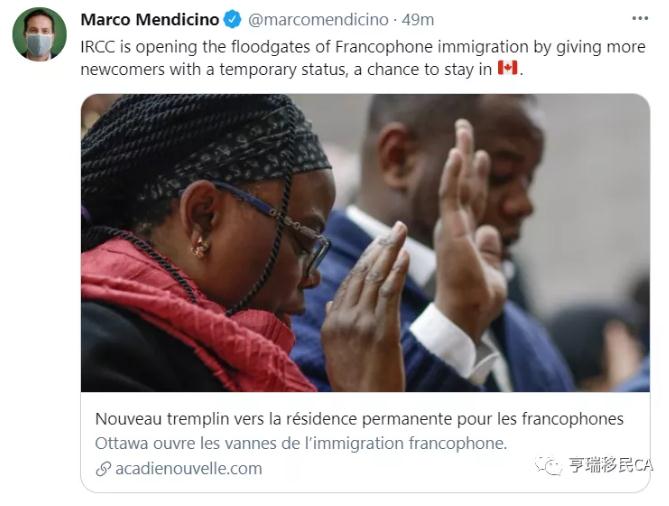Click the chain link icon beside acadienouvelle.com
This screenshot has height=506, width=669.
pos(103,469)
